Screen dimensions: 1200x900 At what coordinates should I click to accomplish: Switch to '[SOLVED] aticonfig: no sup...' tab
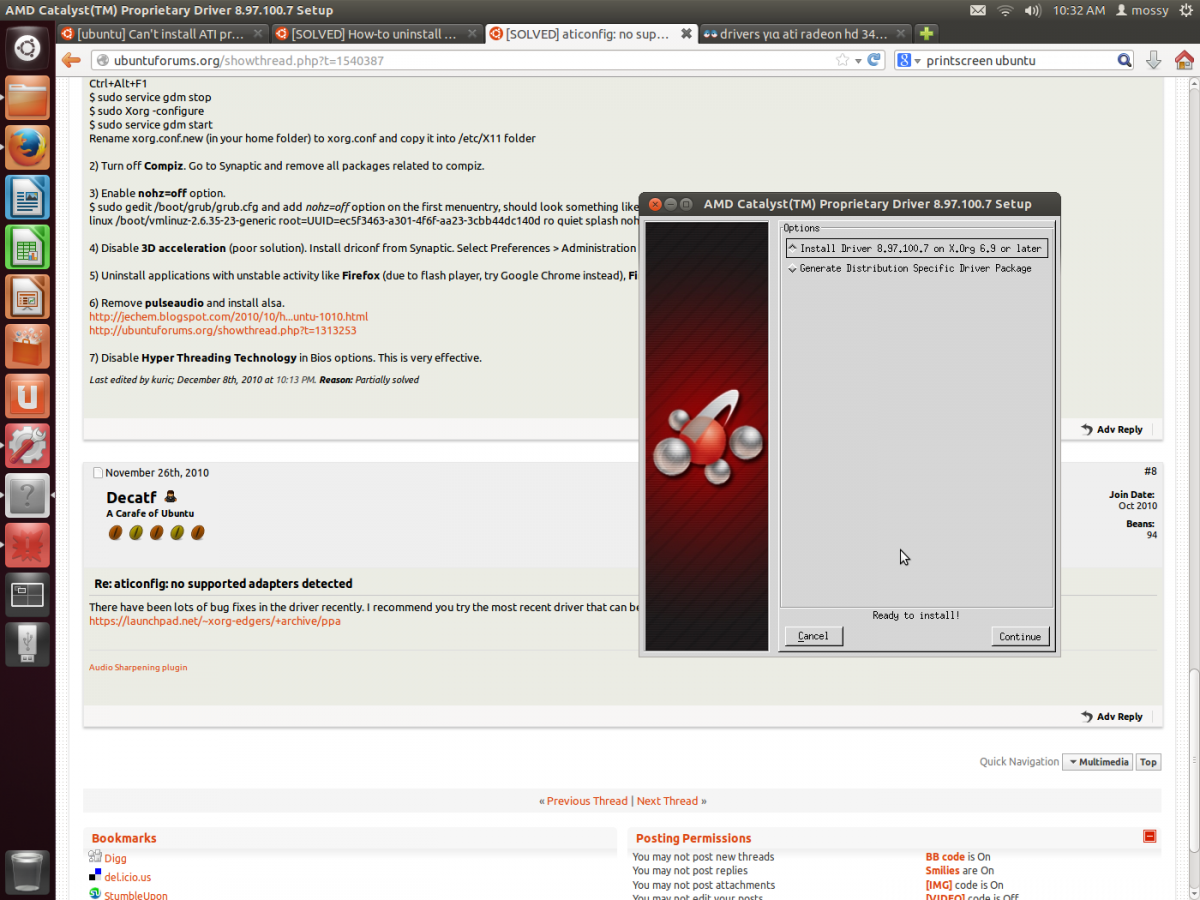(x=590, y=34)
